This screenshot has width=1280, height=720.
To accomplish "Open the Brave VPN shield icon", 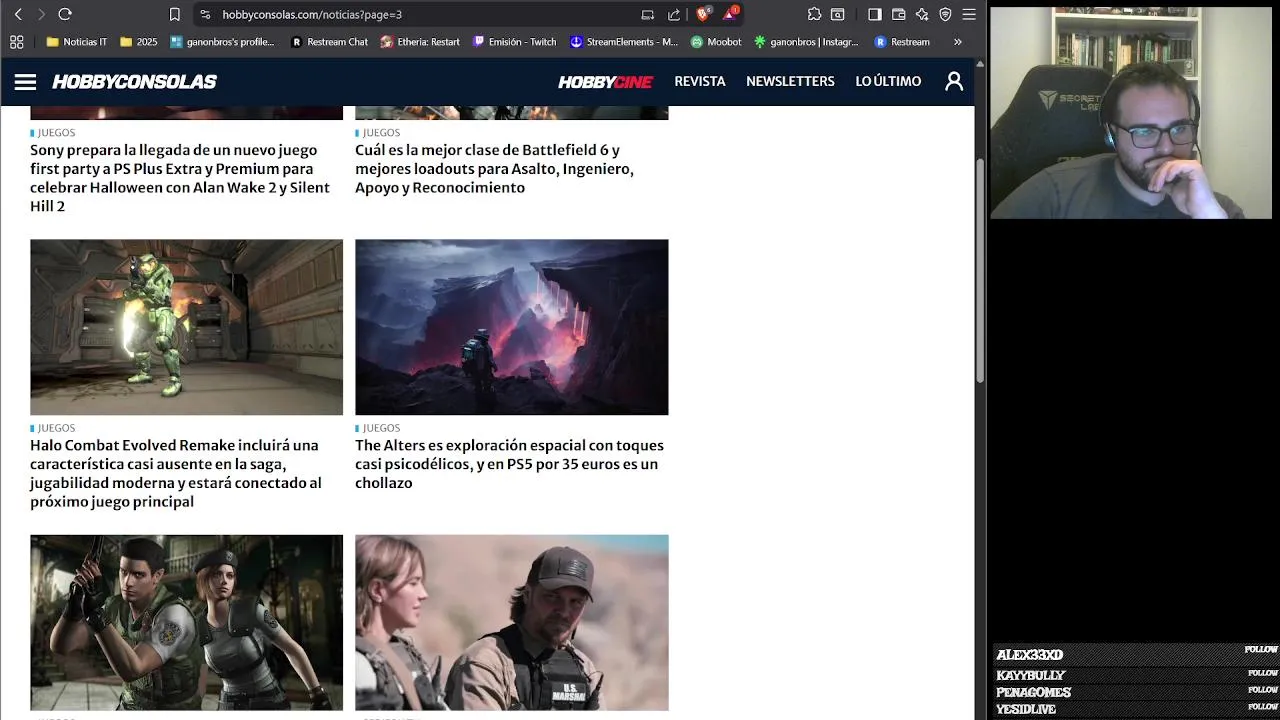I will click(x=945, y=14).
